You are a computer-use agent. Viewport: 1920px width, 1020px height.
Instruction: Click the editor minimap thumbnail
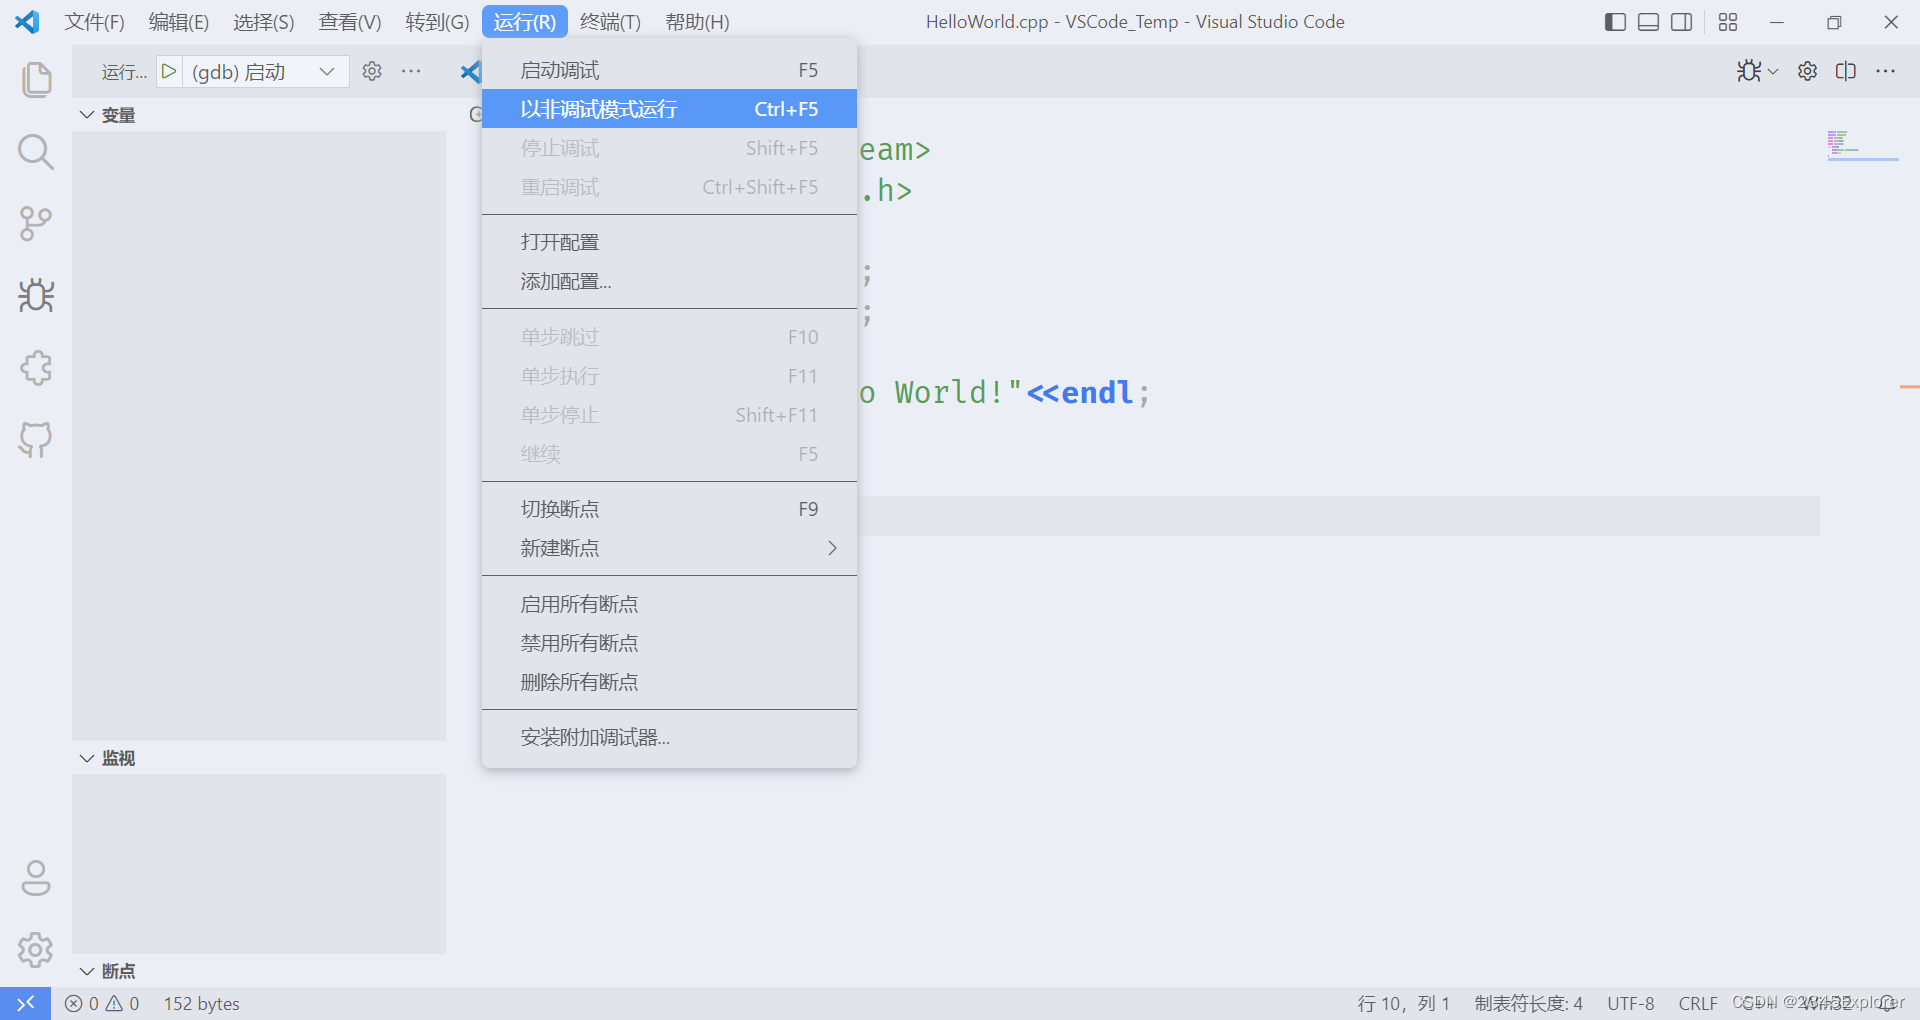1862,145
